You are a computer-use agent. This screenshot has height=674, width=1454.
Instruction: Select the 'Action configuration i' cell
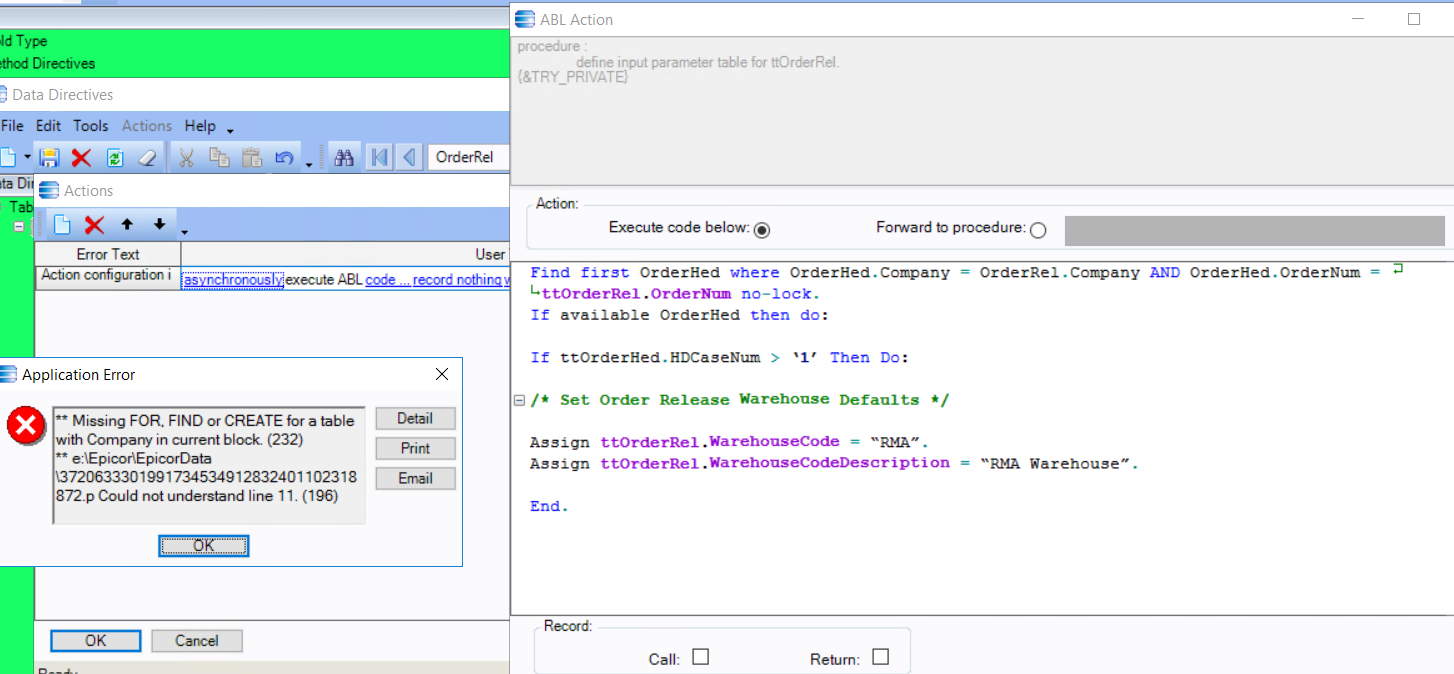point(108,278)
